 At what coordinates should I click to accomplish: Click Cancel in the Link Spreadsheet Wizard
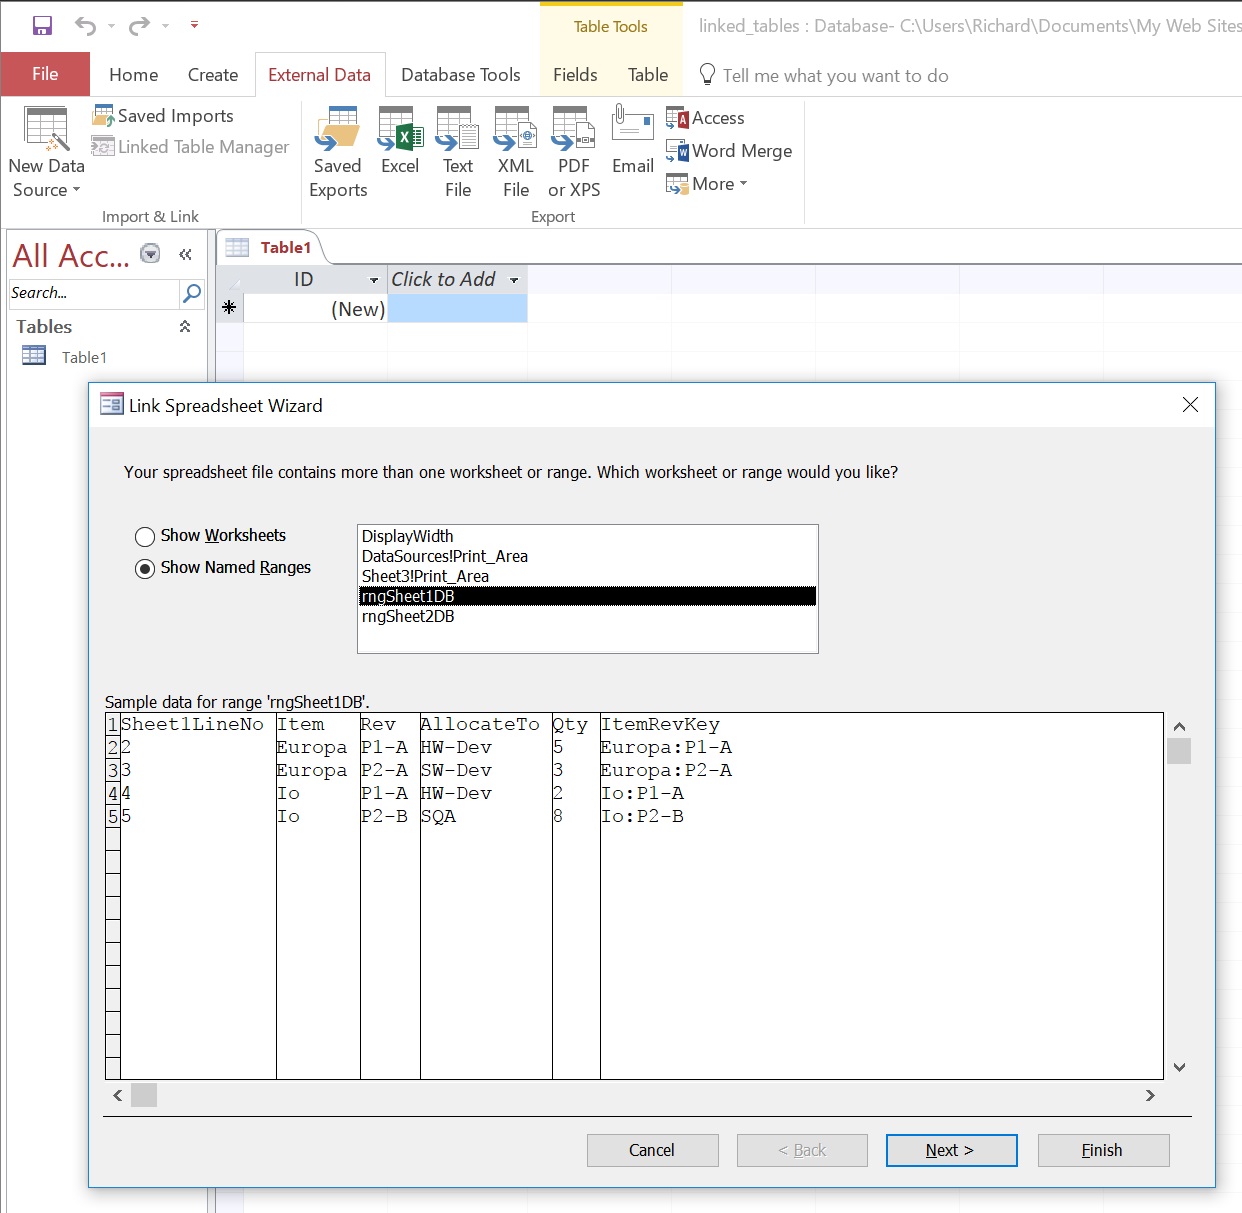pyautogui.click(x=652, y=1151)
